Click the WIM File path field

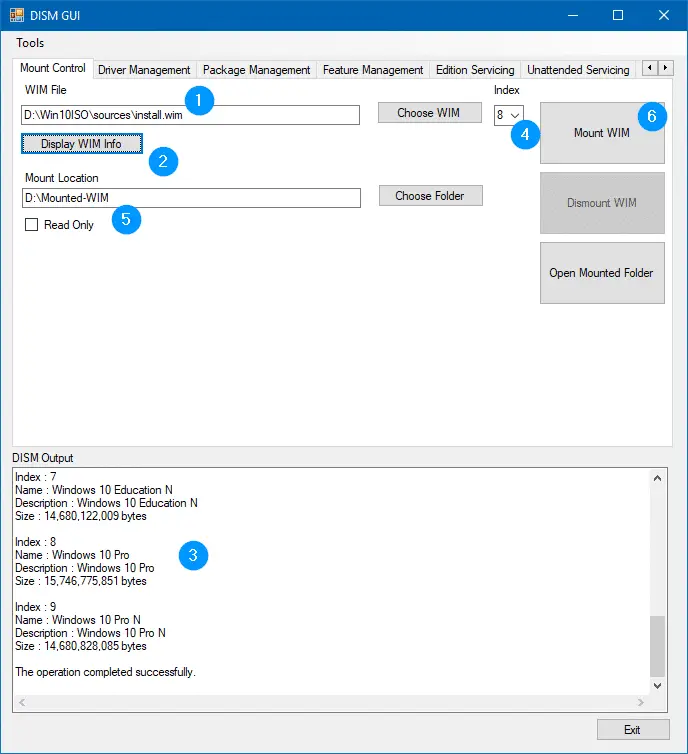pyautogui.click(x=190, y=115)
